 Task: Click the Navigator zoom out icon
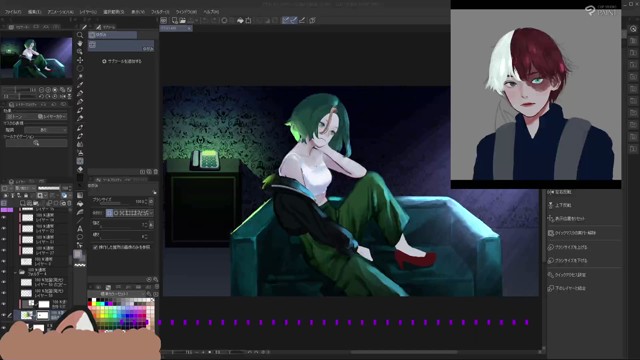pyautogui.click(x=42, y=90)
